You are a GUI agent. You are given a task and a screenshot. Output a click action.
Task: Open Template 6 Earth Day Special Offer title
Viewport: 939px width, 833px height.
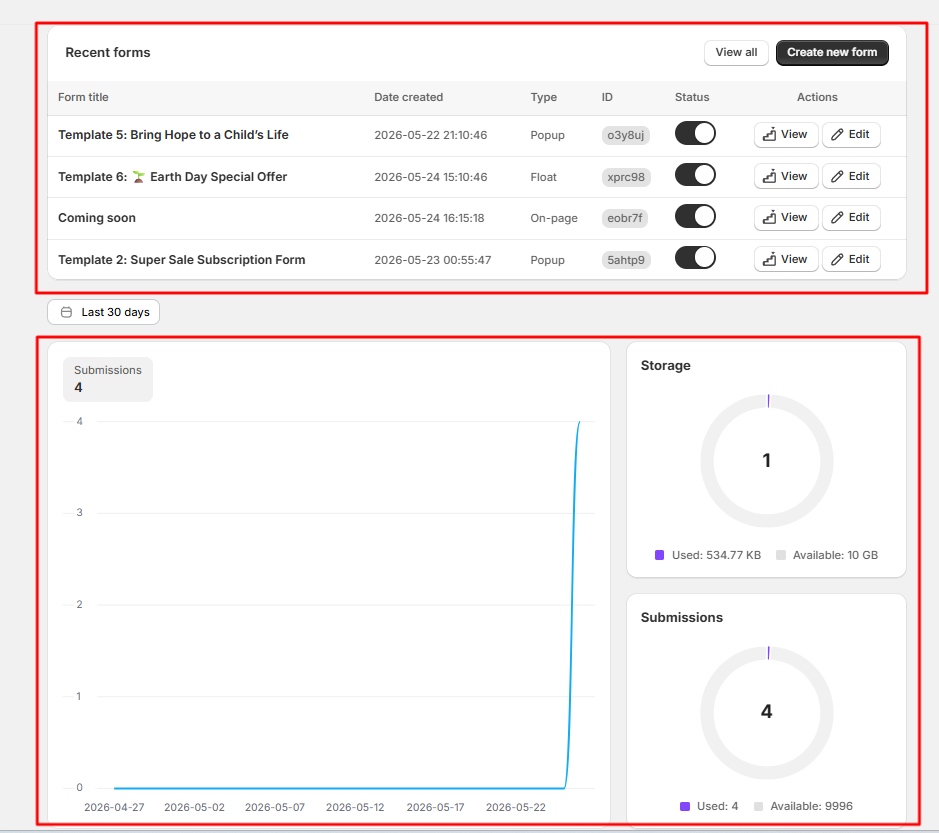click(x=172, y=177)
